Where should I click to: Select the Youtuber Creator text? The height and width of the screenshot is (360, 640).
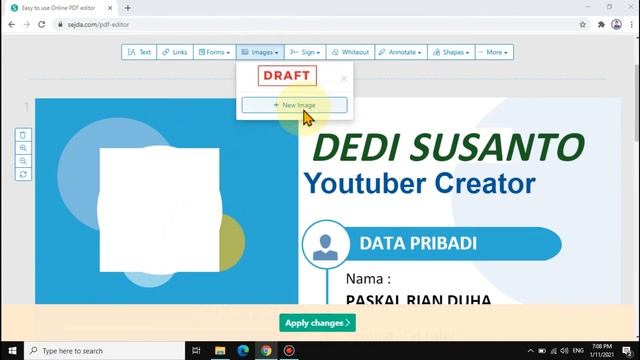click(x=420, y=184)
